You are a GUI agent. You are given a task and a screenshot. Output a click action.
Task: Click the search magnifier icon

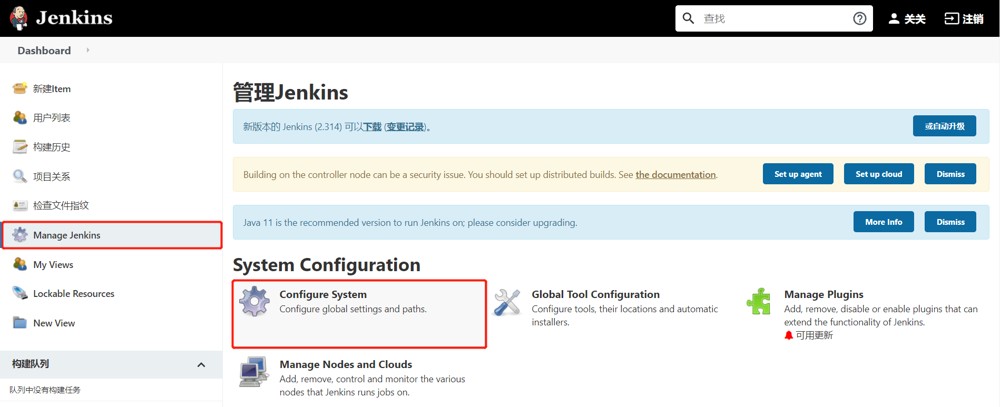coord(688,18)
